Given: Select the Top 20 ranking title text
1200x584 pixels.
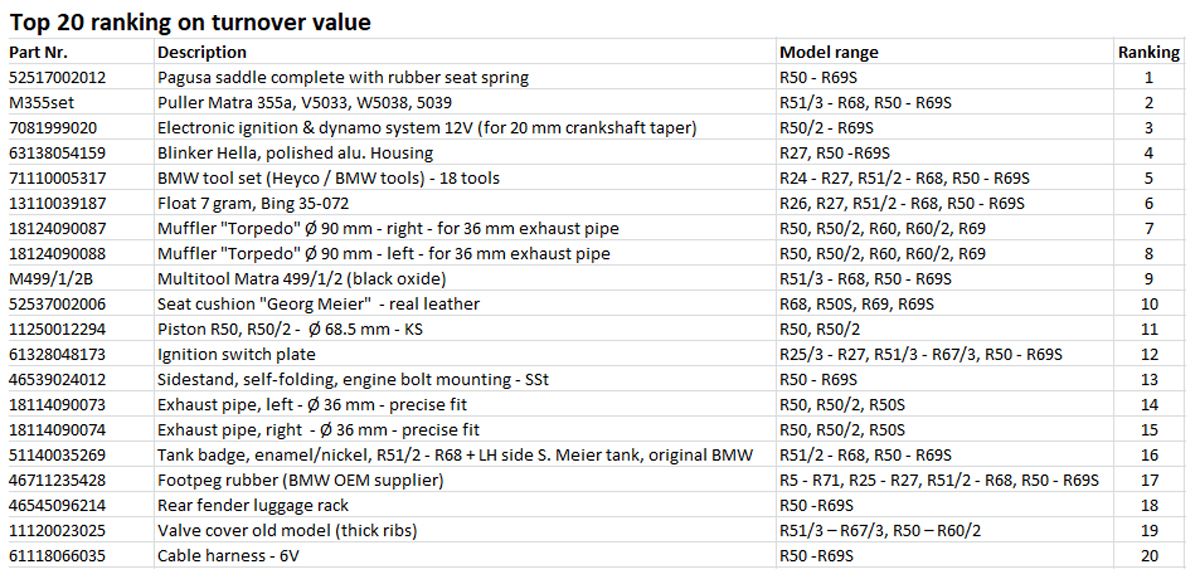Looking at the screenshot, I should [190, 21].
